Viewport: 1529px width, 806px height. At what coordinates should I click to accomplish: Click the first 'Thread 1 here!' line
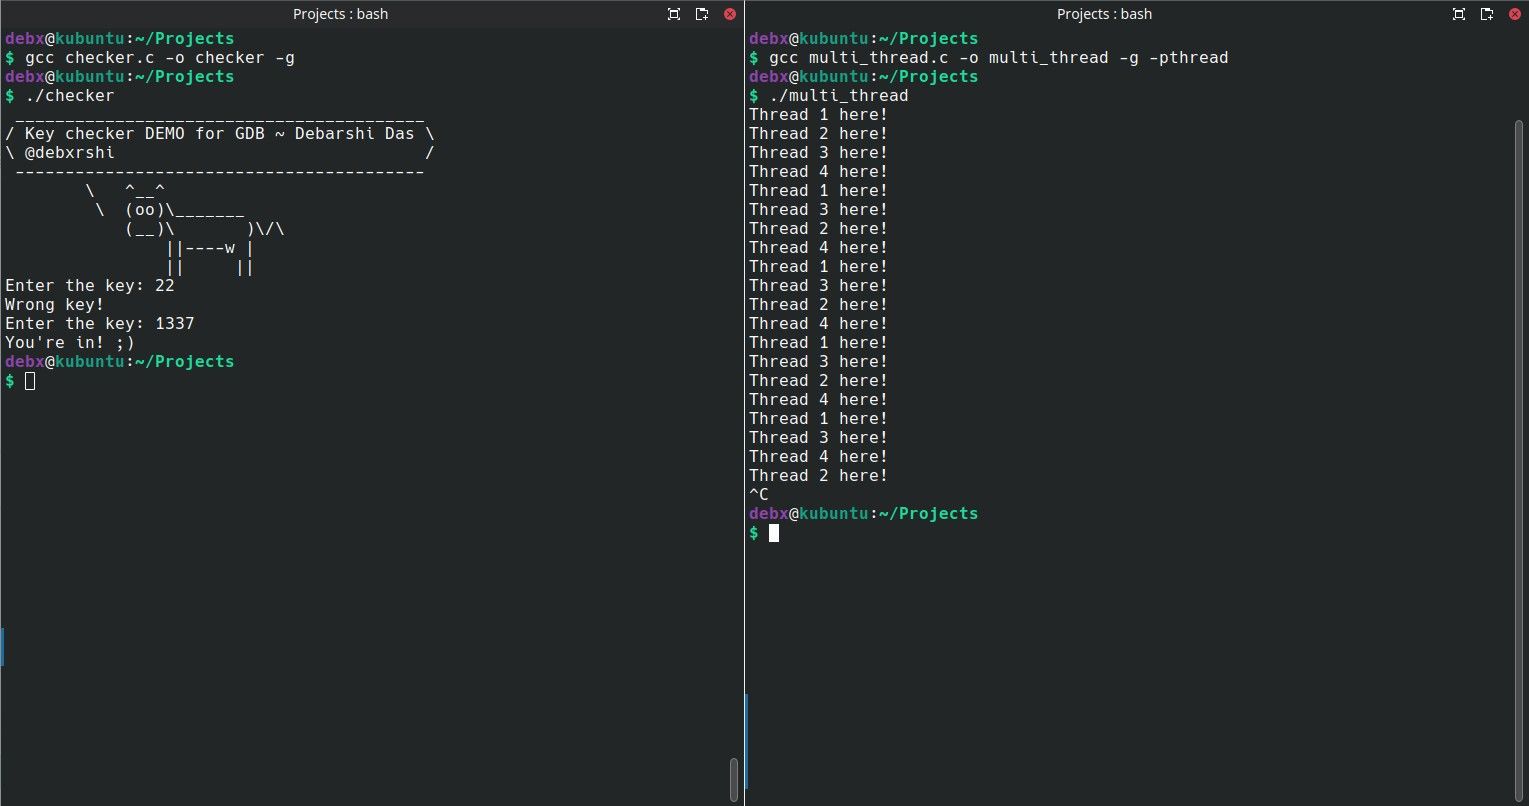817,114
